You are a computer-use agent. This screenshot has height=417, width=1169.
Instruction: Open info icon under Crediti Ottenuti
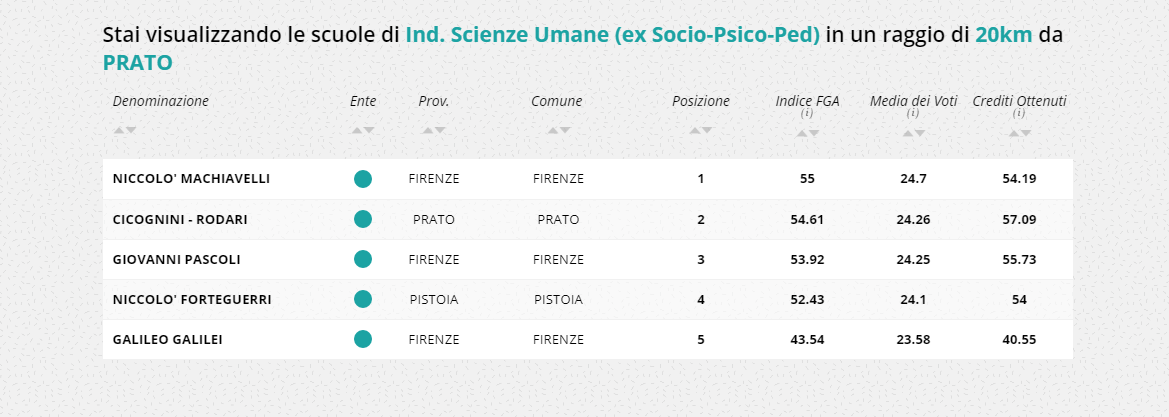(1019, 114)
